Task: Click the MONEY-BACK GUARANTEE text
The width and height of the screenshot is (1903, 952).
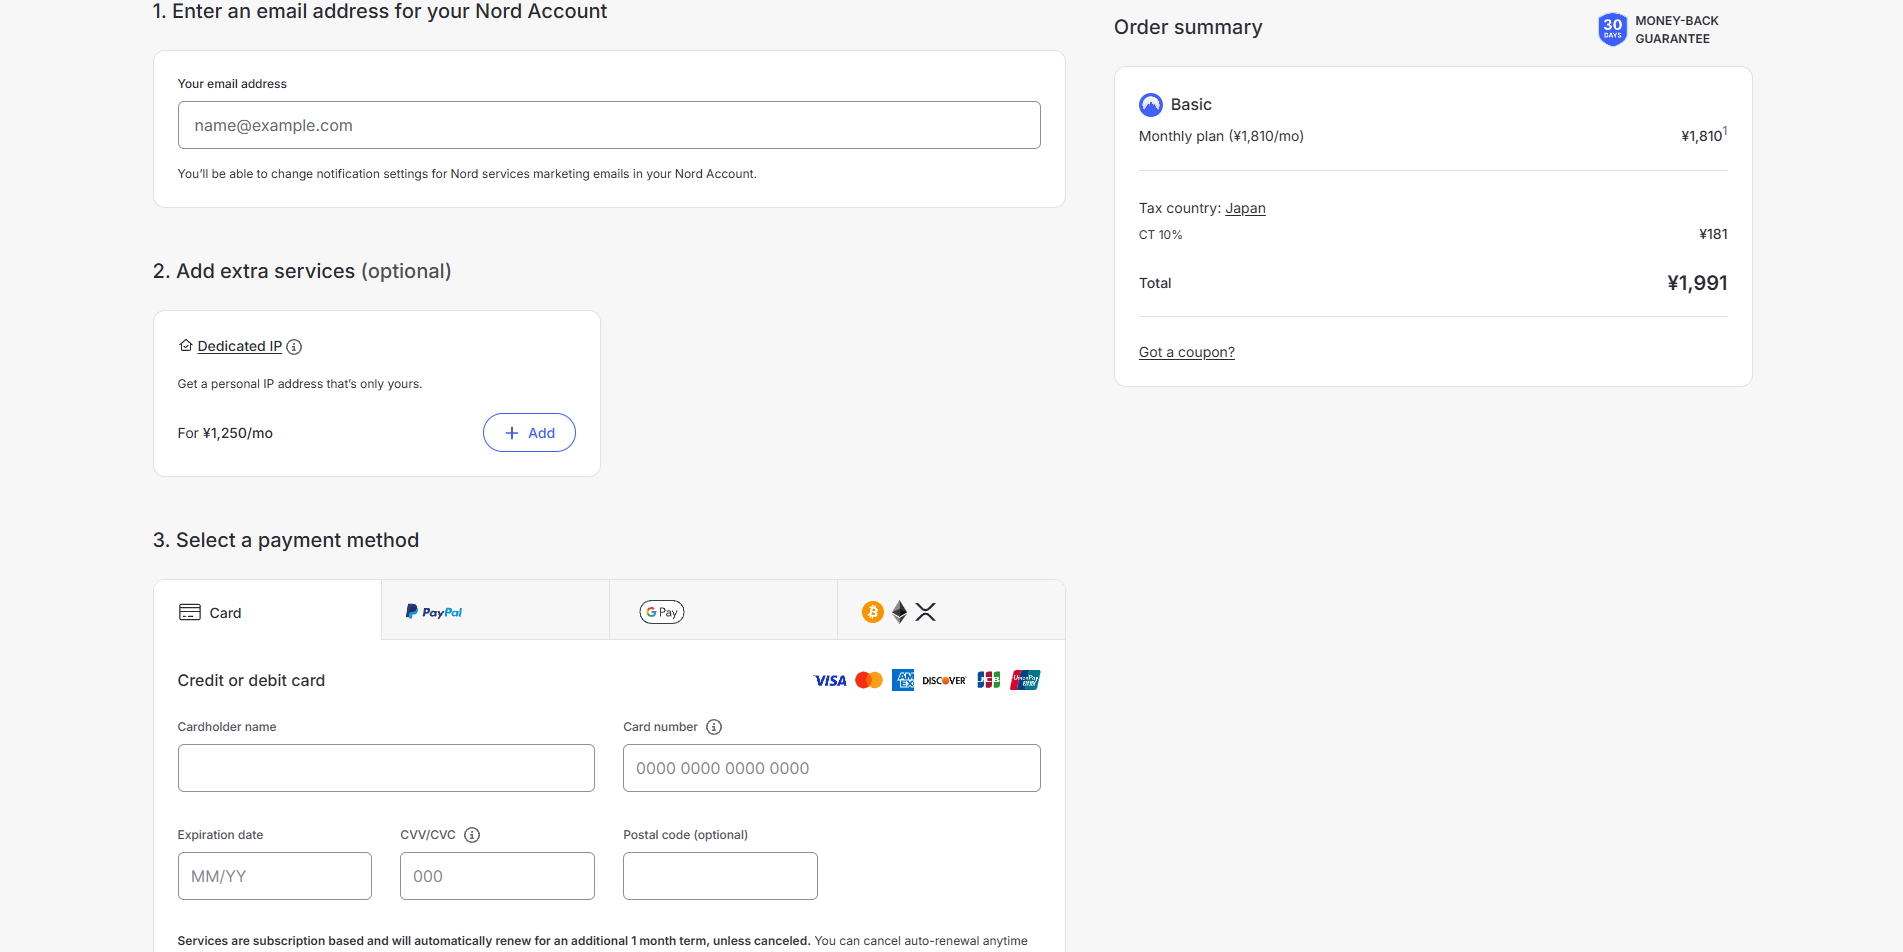Action: click(x=1677, y=30)
